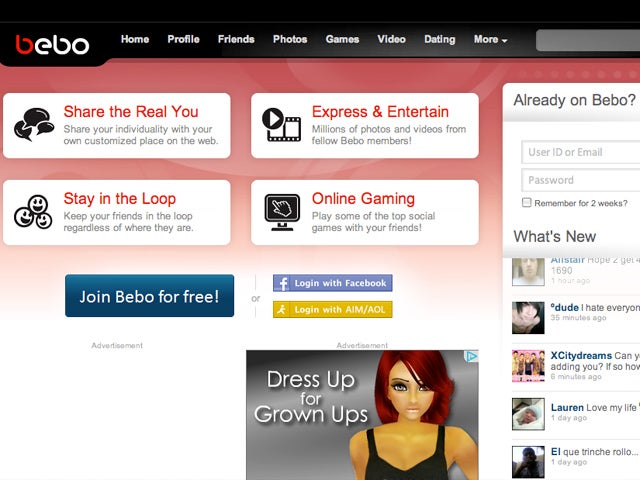Click Join Bebo for free button
Viewport: 640px width, 480px height.
(149, 296)
